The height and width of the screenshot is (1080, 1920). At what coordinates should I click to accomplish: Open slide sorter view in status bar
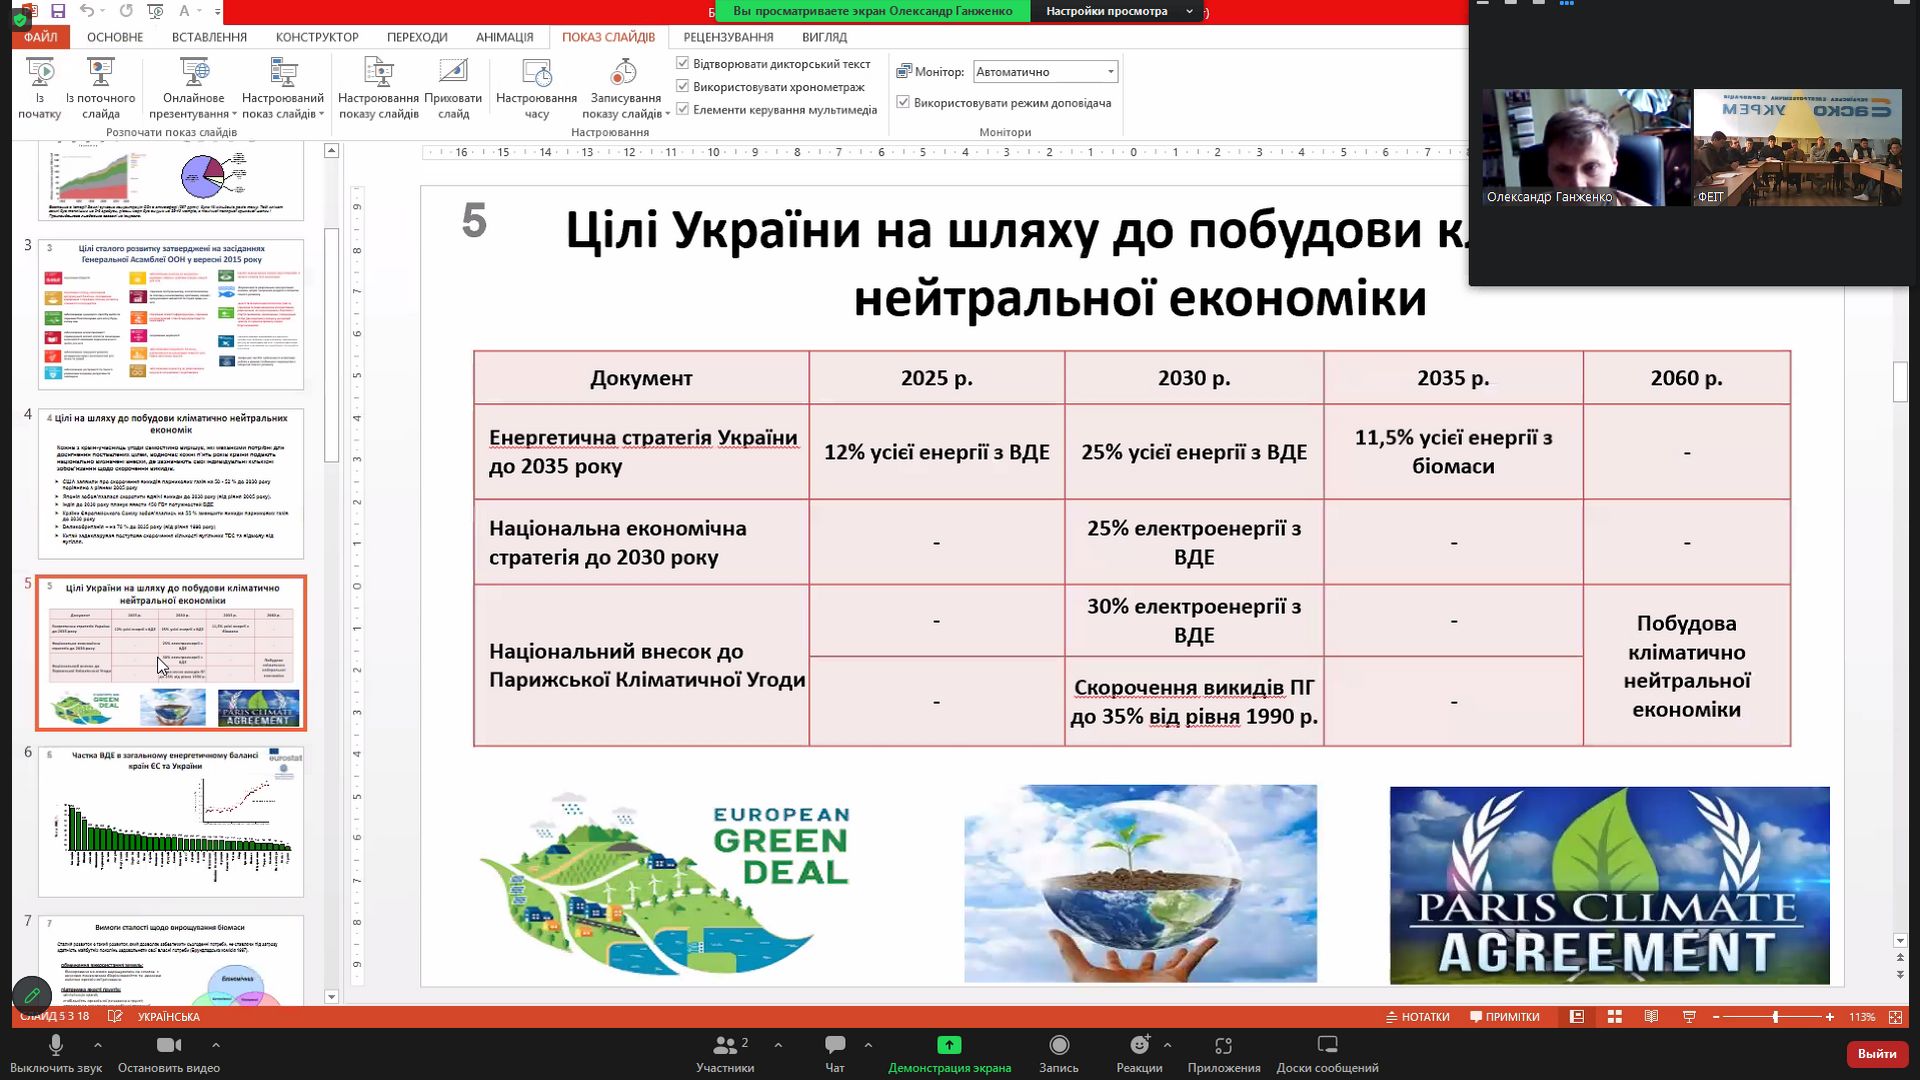click(1614, 1017)
